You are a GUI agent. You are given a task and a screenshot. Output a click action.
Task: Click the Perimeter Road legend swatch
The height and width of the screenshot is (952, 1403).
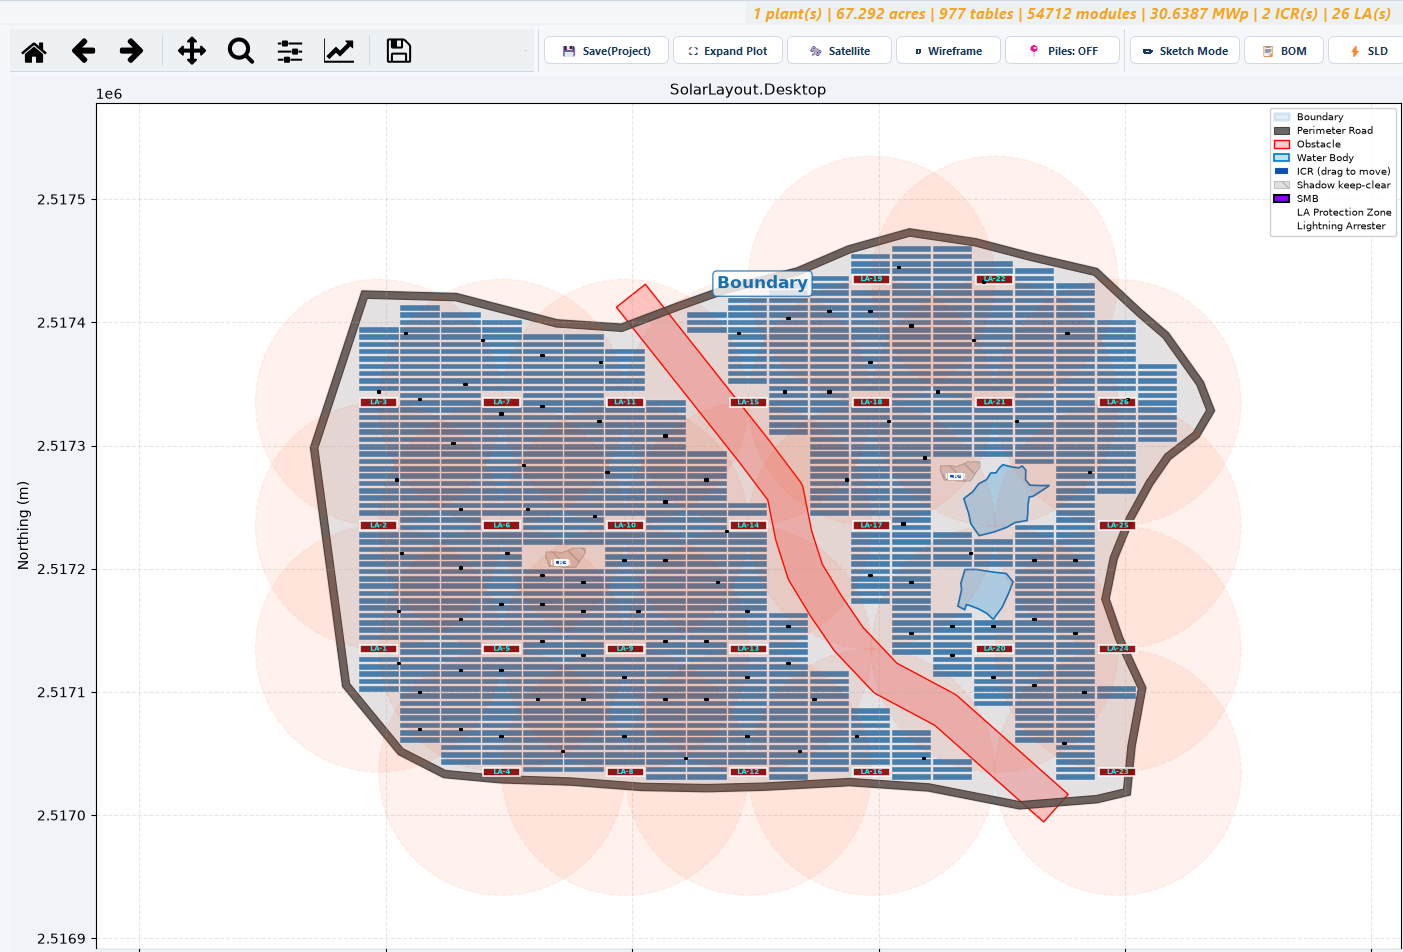1282,131
